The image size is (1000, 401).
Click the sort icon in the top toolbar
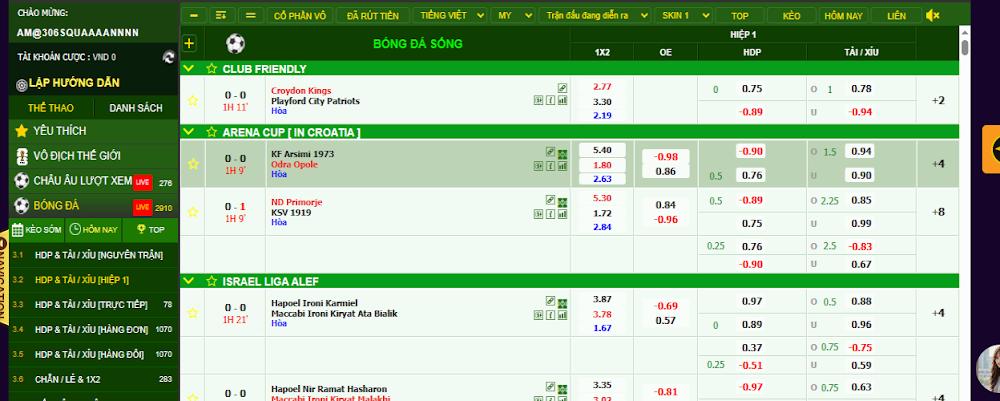(x=222, y=15)
